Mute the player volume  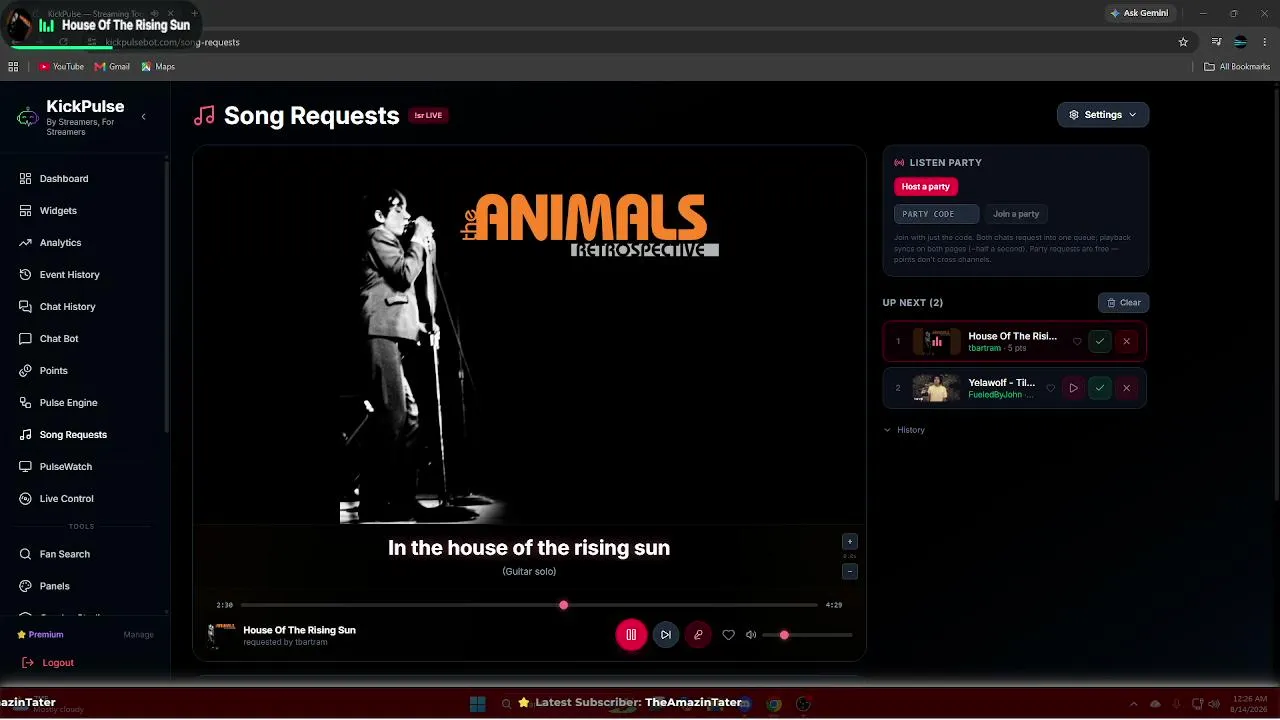(x=751, y=635)
